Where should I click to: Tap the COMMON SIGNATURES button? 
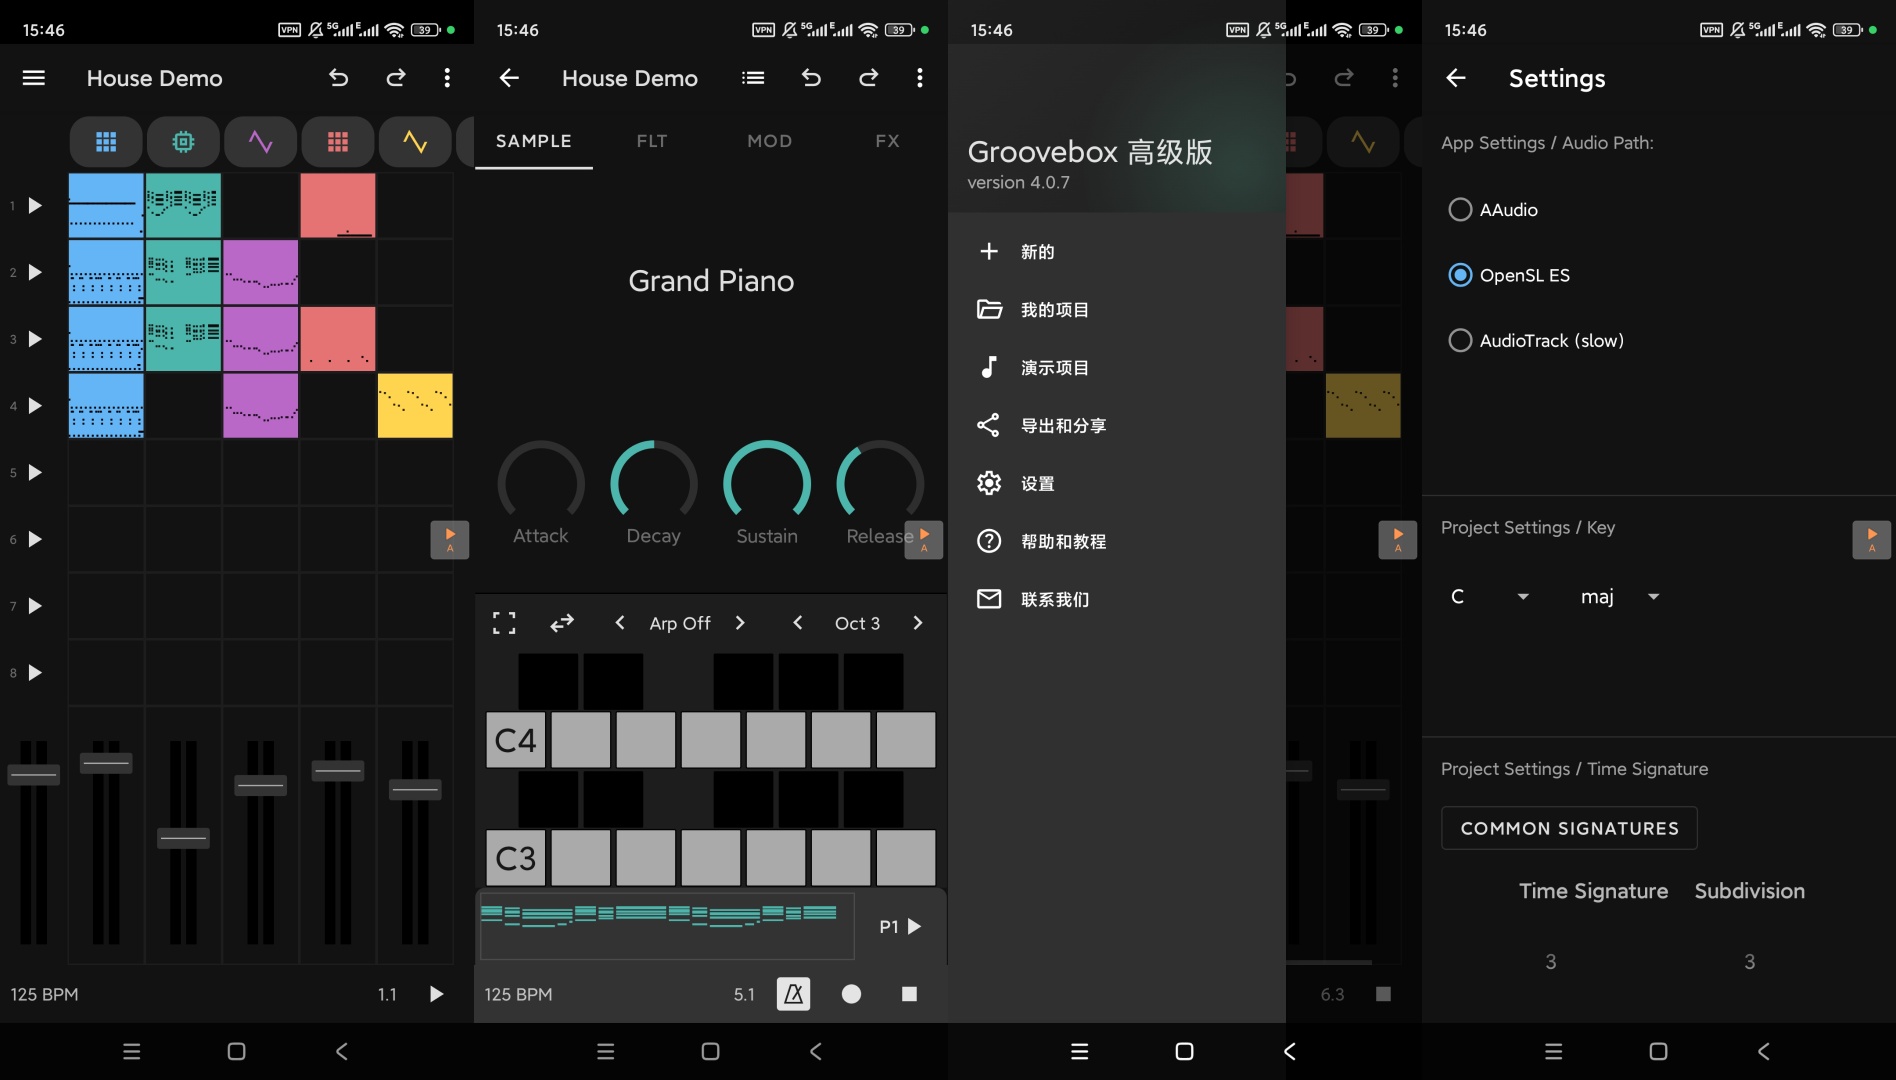1568,828
